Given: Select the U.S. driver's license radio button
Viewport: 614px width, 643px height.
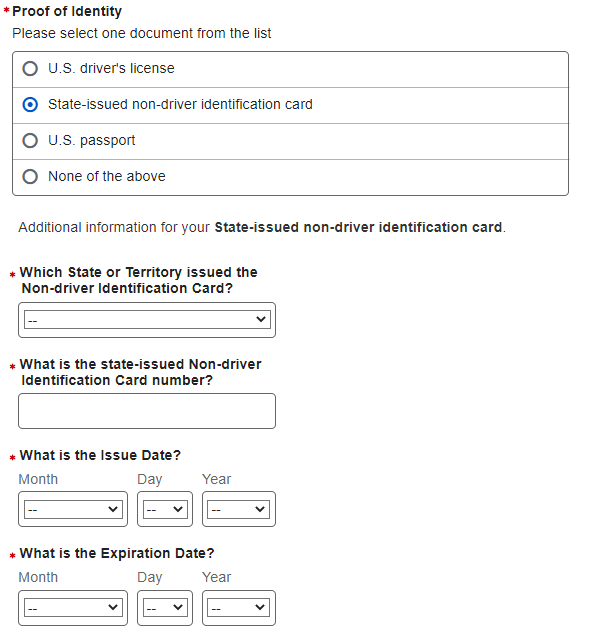Looking at the screenshot, I should 30,69.
